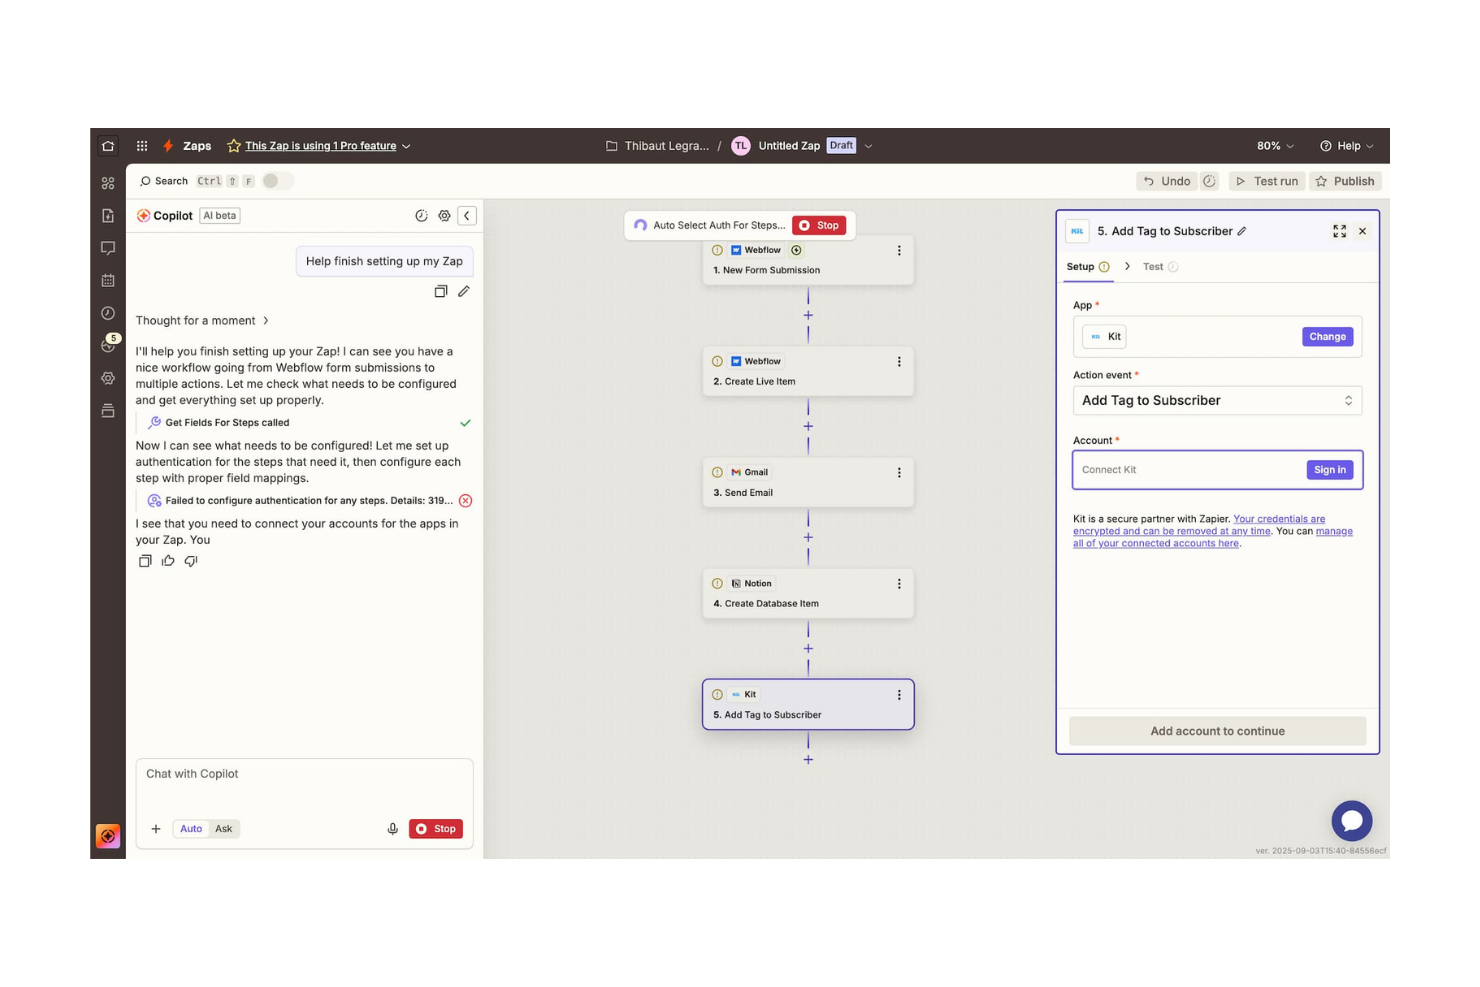
Task: Stop Copilot with chat Stop button
Action: pos(436,829)
